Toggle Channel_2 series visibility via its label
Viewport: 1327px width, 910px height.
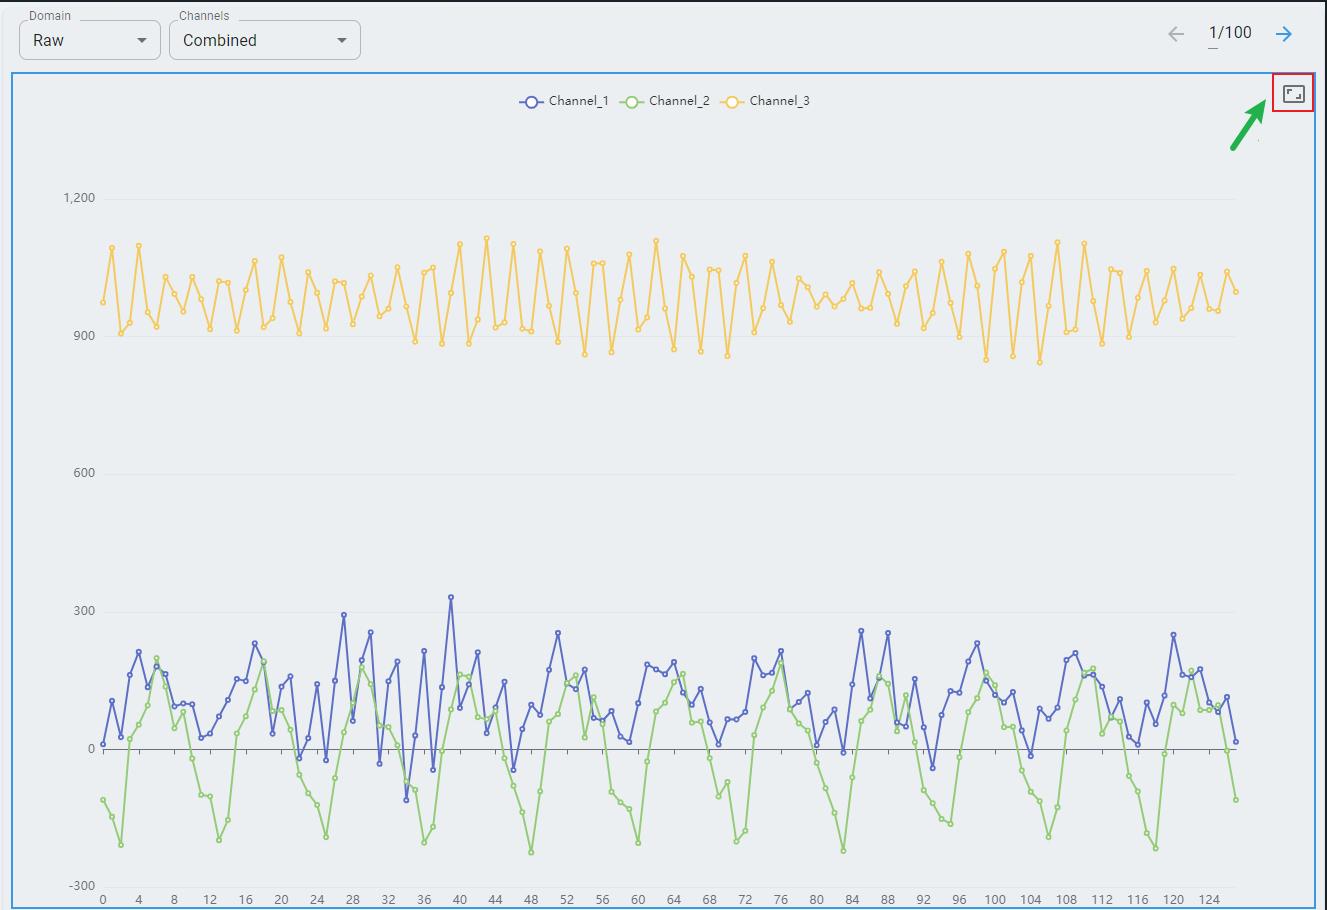pos(679,101)
